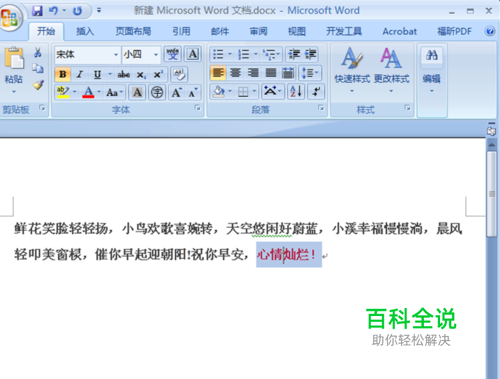Toggle Underline formatting
Screen dimensions: 500x379
(97, 74)
